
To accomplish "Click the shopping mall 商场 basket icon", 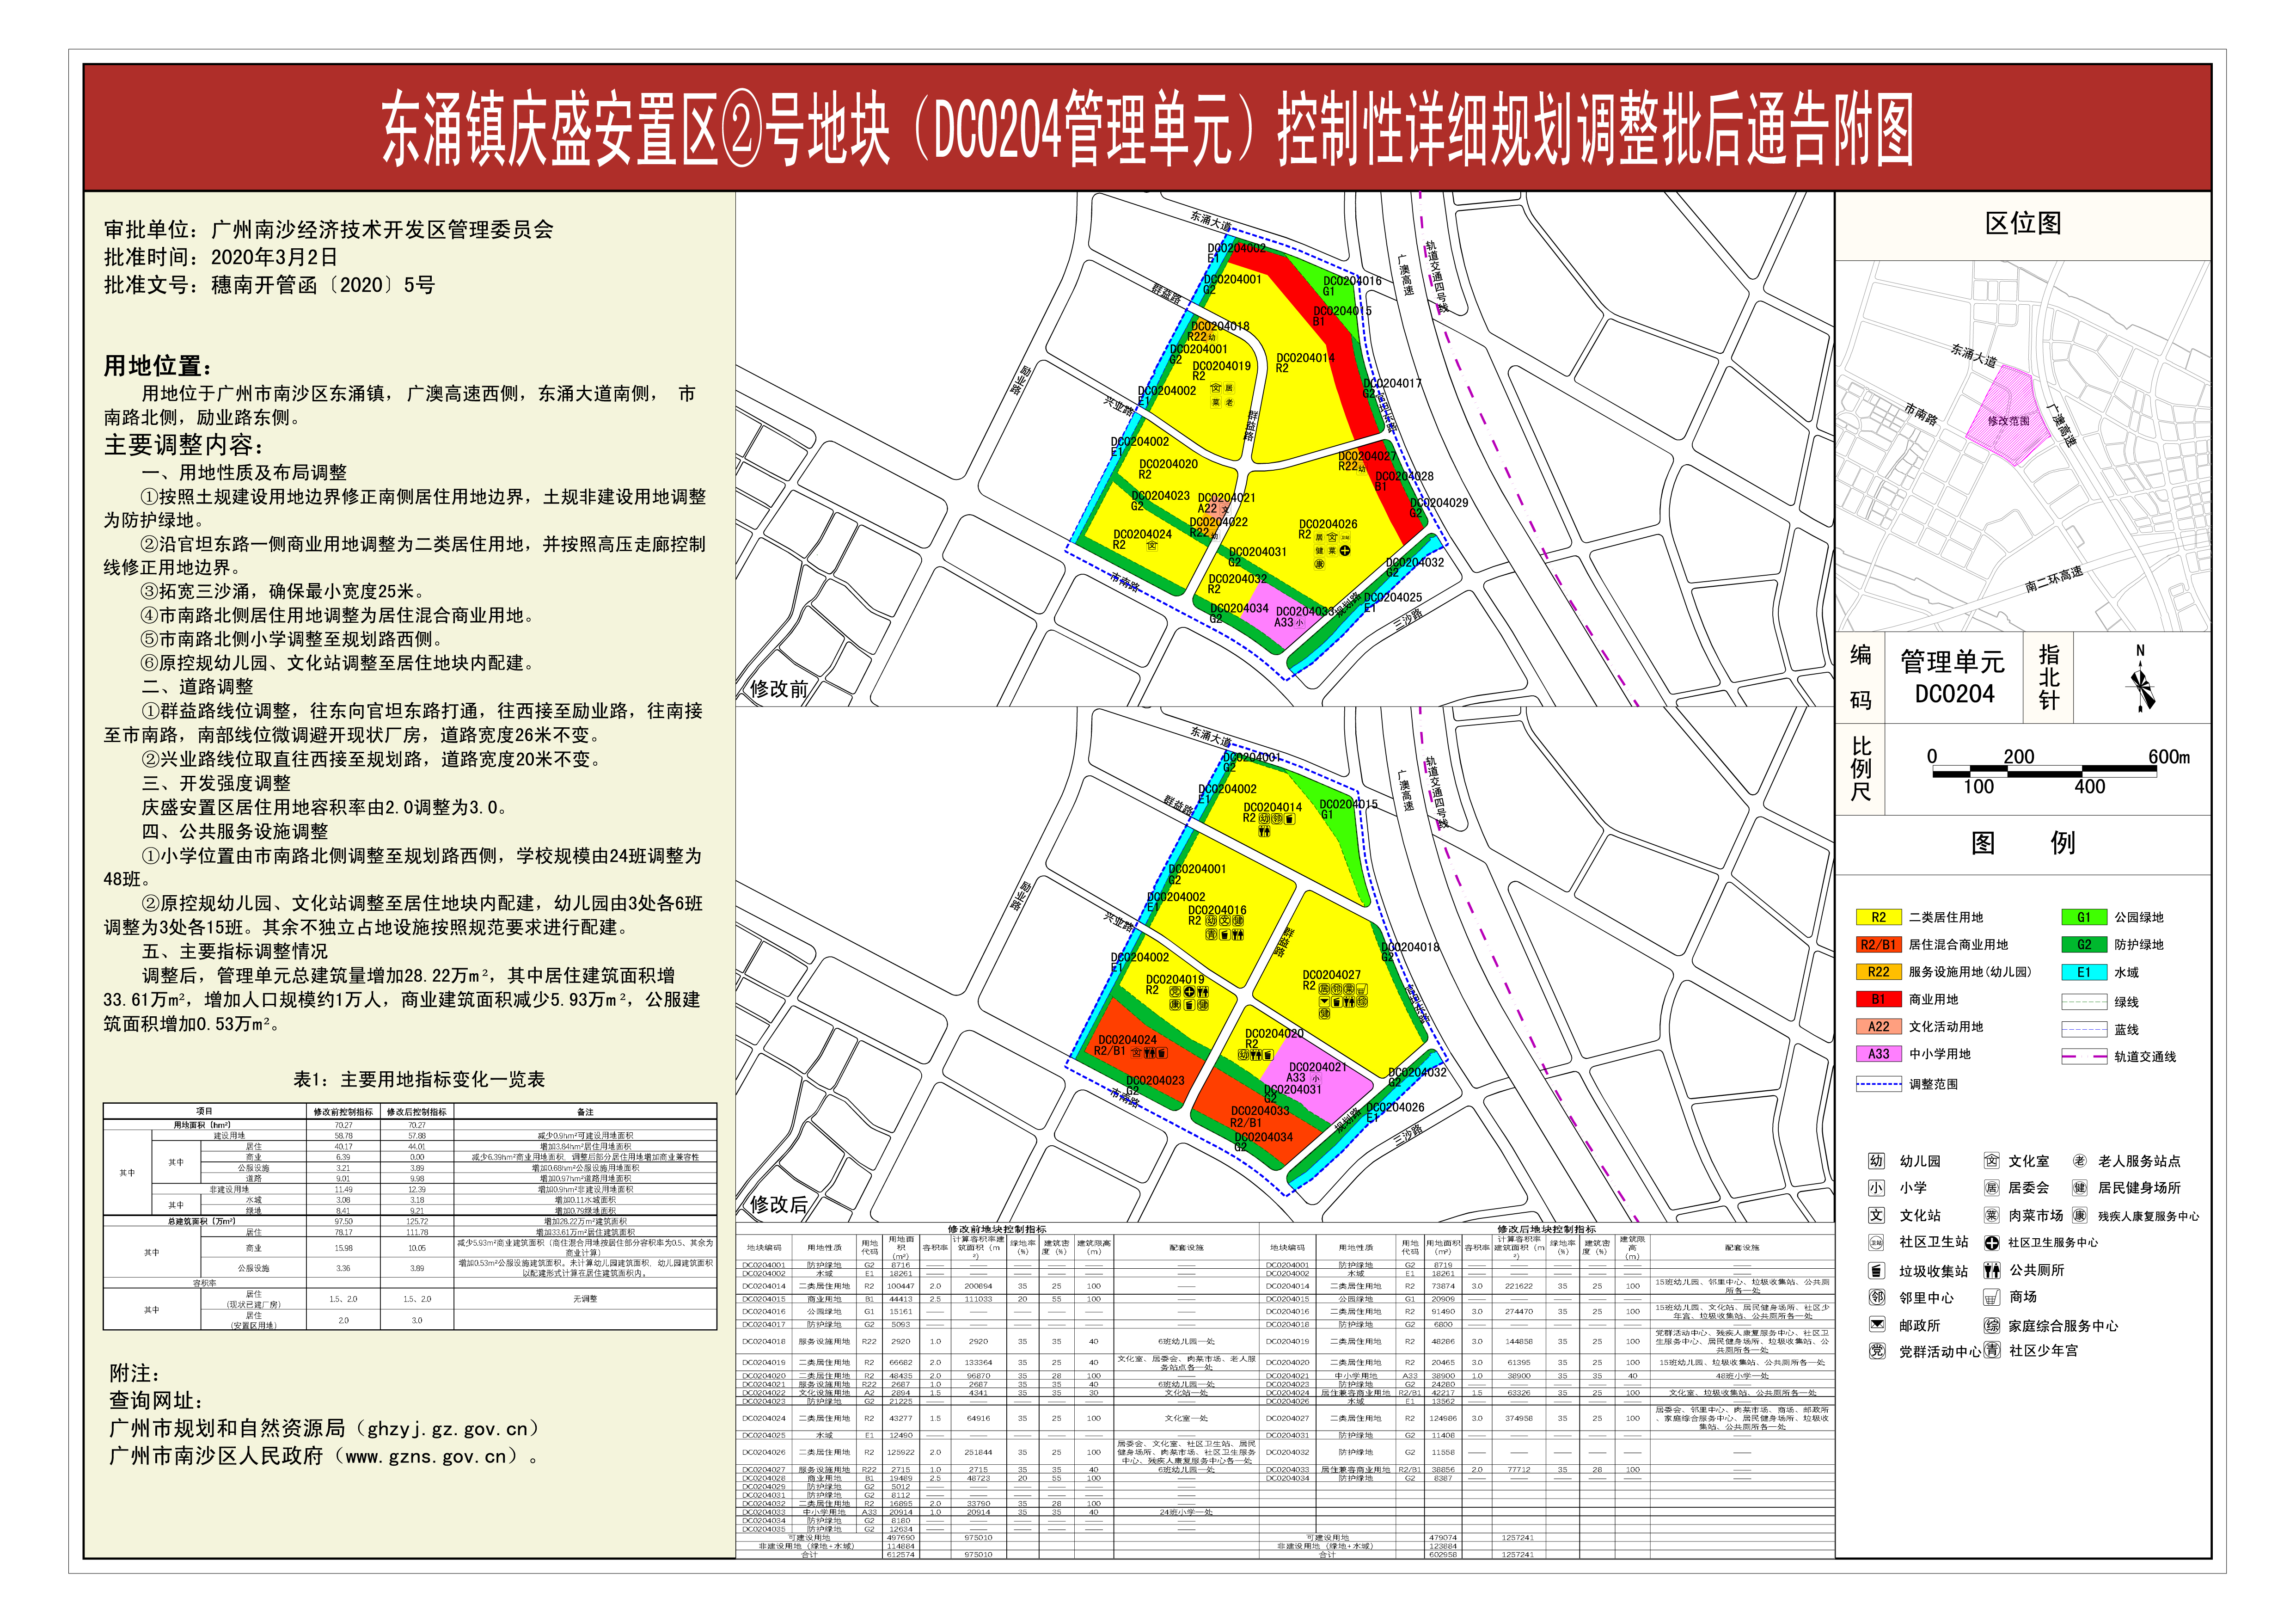I will (1991, 1297).
